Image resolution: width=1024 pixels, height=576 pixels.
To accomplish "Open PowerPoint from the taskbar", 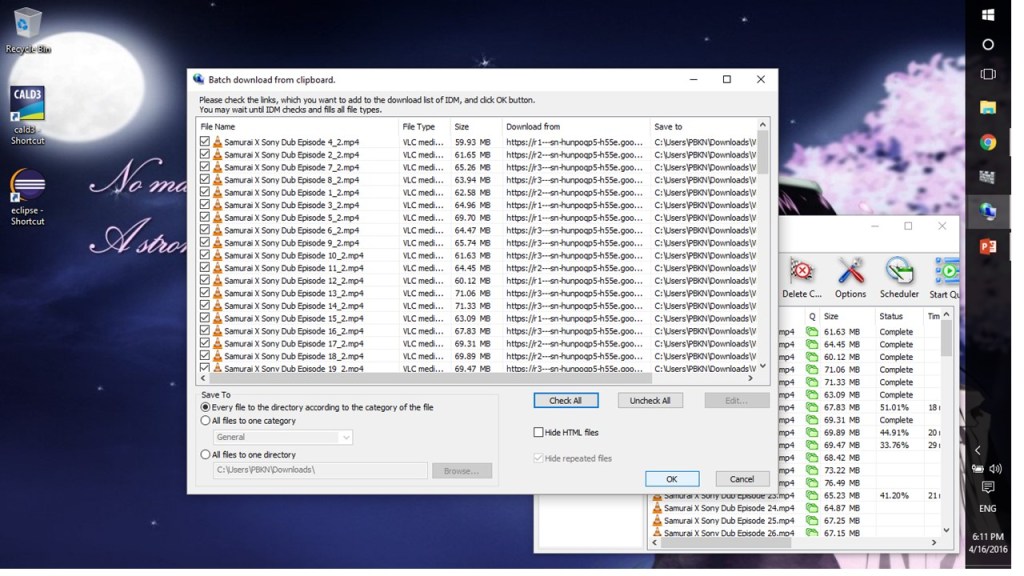I will point(988,246).
